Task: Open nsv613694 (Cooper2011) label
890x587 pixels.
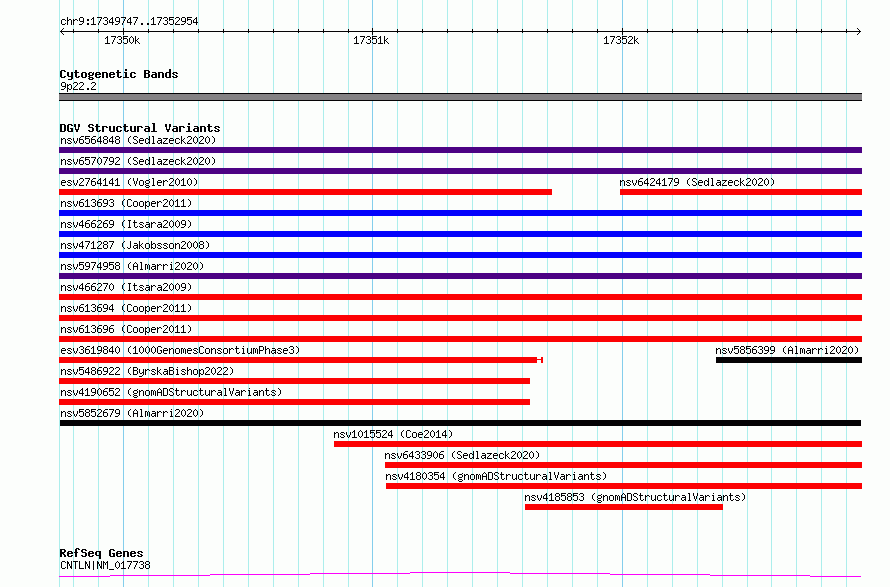Action: point(126,308)
